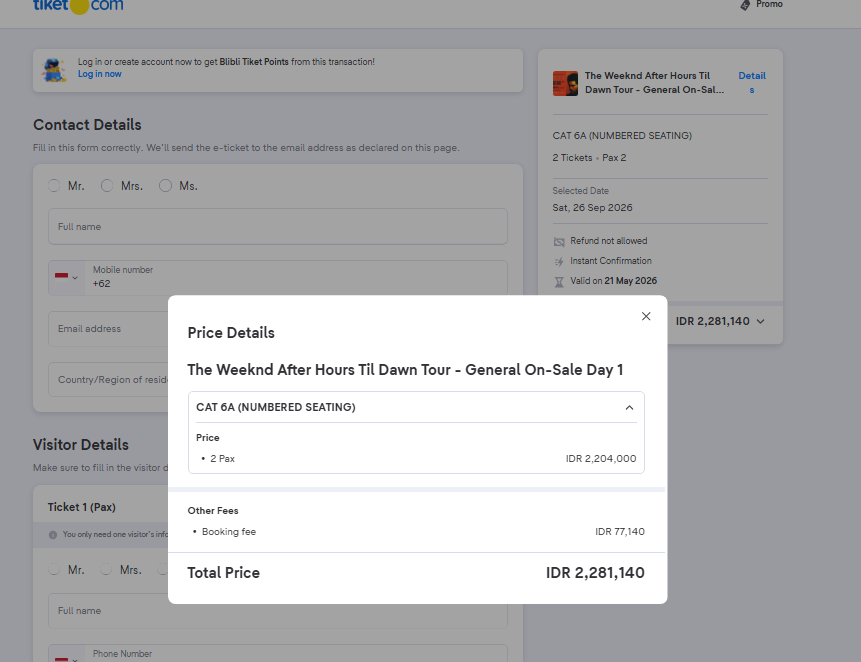Click the Instant Confirmation lightning icon

pyautogui.click(x=559, y=262)
